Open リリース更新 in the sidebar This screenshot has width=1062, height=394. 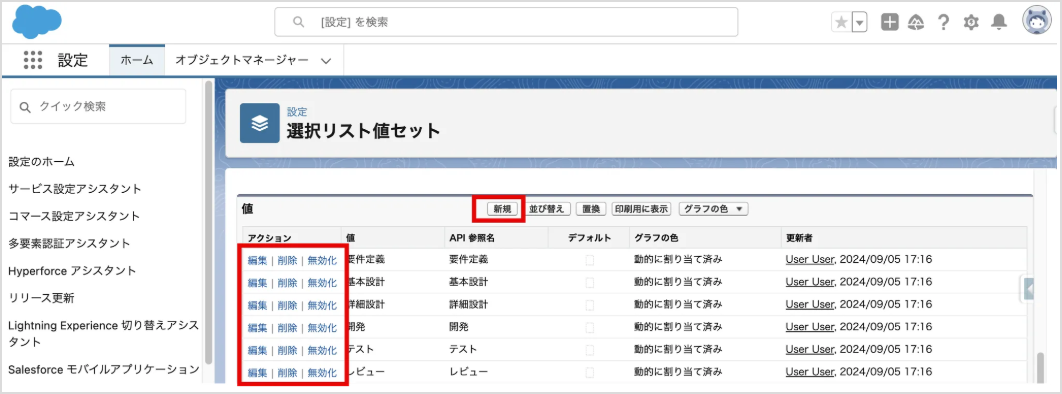pos(41,298)
